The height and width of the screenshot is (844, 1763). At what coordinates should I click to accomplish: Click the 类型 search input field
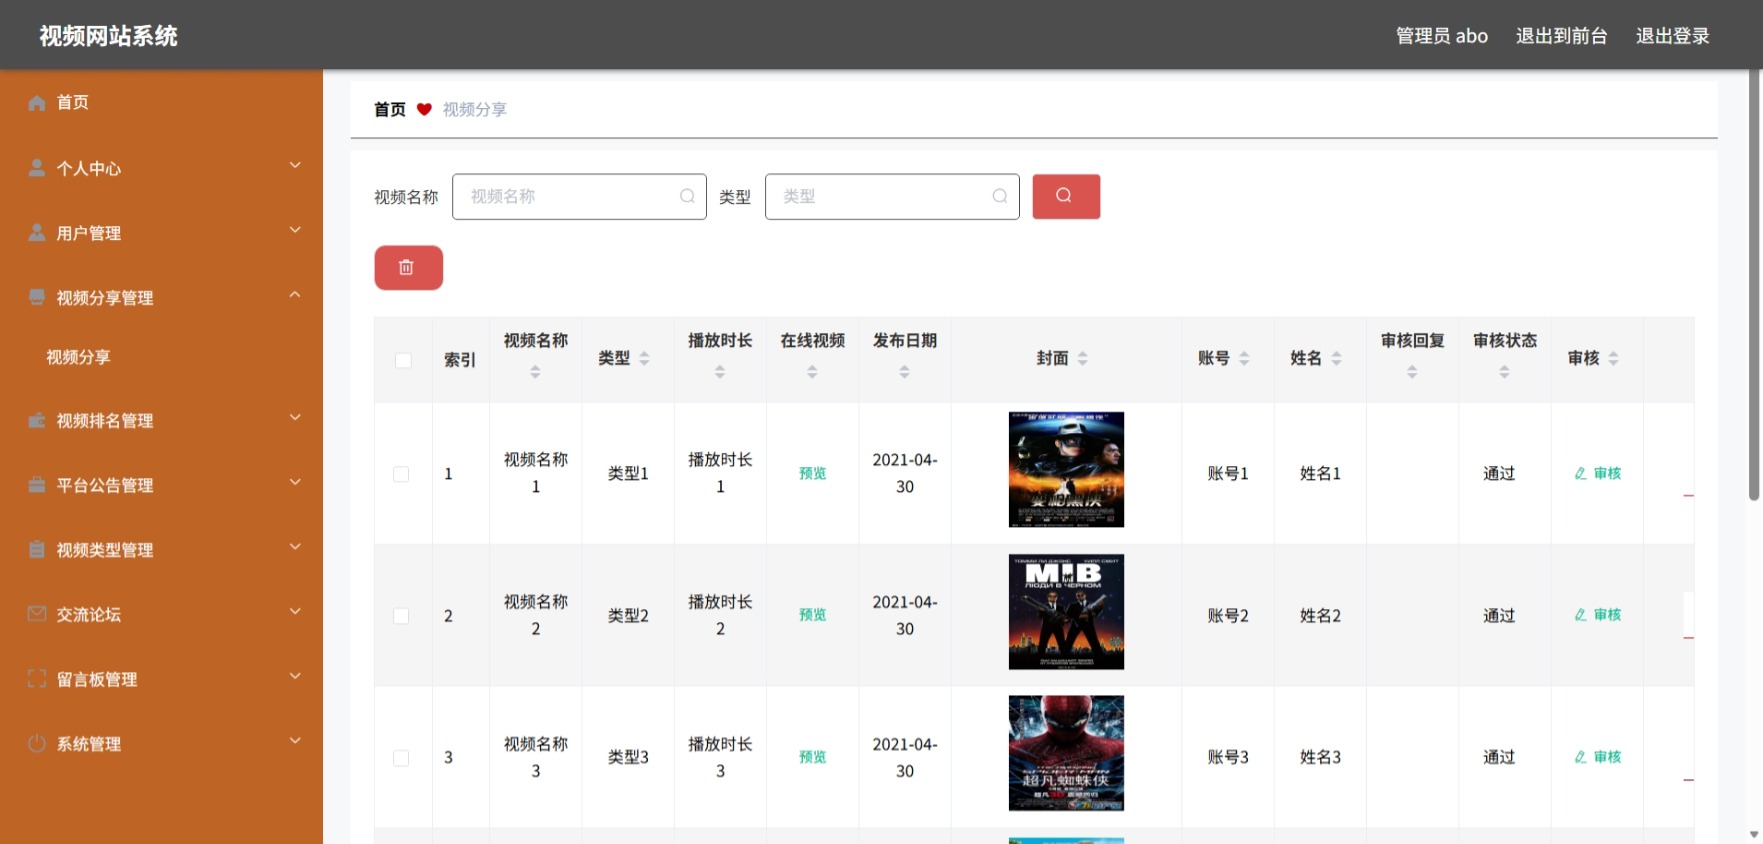coord(892,196)
